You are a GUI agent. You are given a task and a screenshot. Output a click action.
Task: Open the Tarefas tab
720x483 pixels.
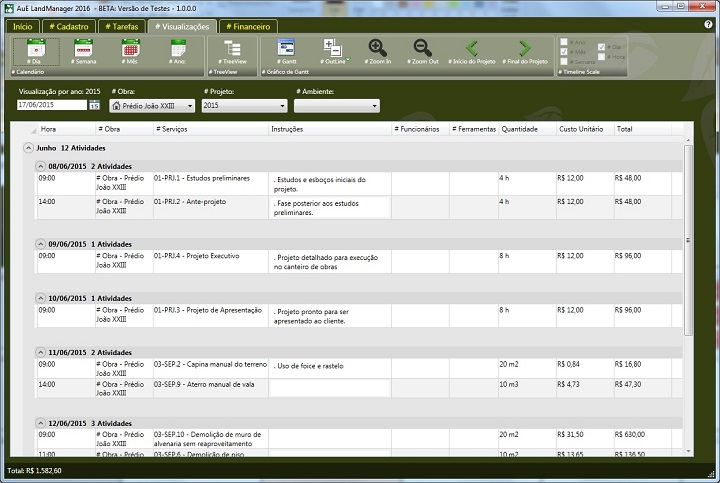tap(120, 26)
